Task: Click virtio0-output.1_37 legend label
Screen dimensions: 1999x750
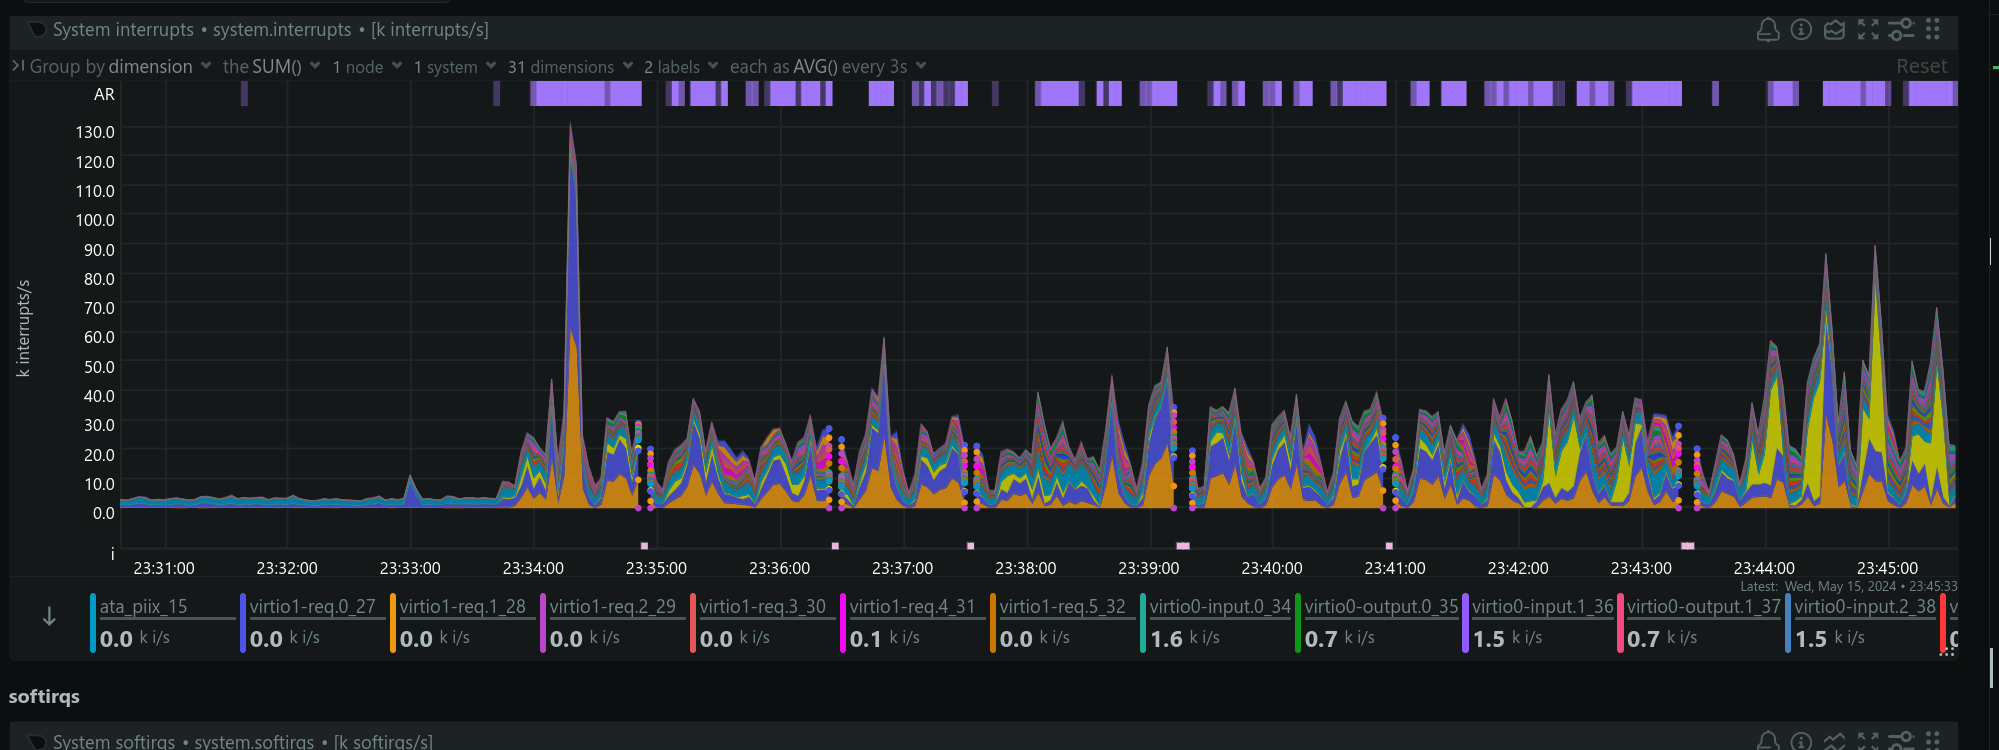Action: pos(1703,607)
